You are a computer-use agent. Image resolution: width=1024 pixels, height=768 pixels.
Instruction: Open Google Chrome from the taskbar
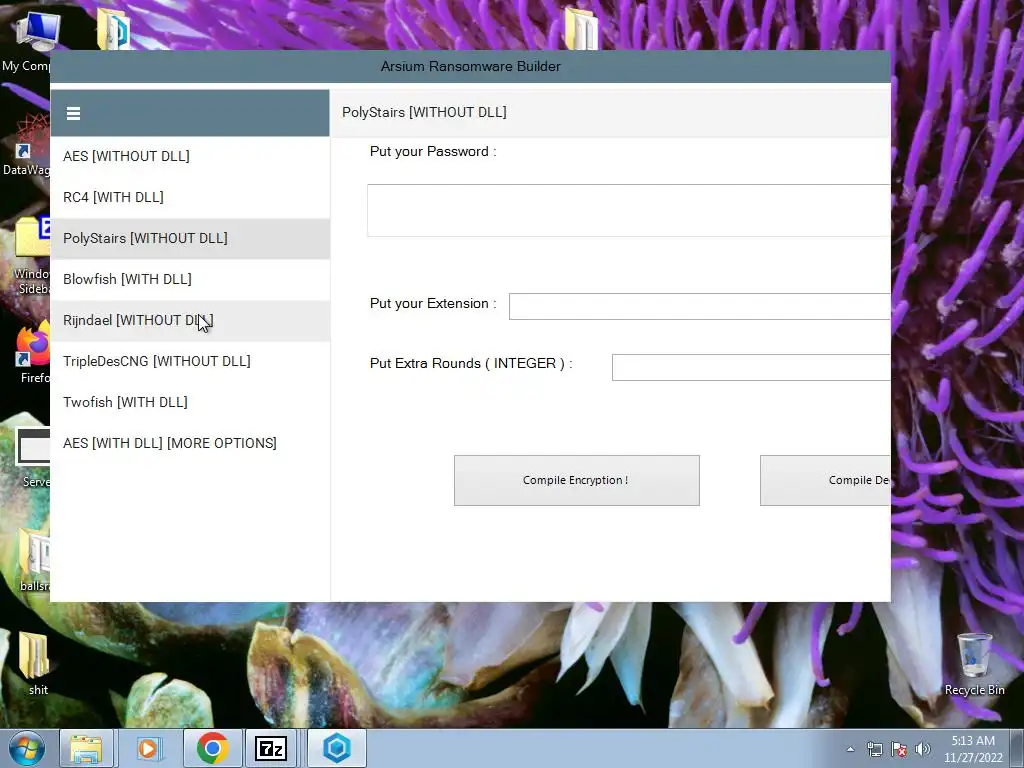212,748
